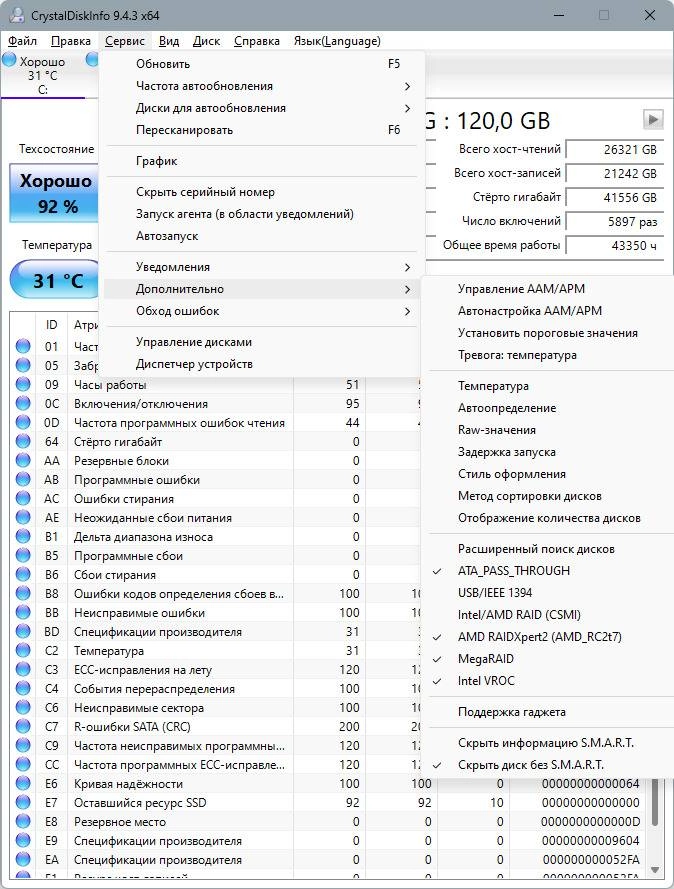This screenshot has height=889, width=674.
Task: Toggle the MegaRAID option
Action: pyautogui.click(x=551, y=659)
